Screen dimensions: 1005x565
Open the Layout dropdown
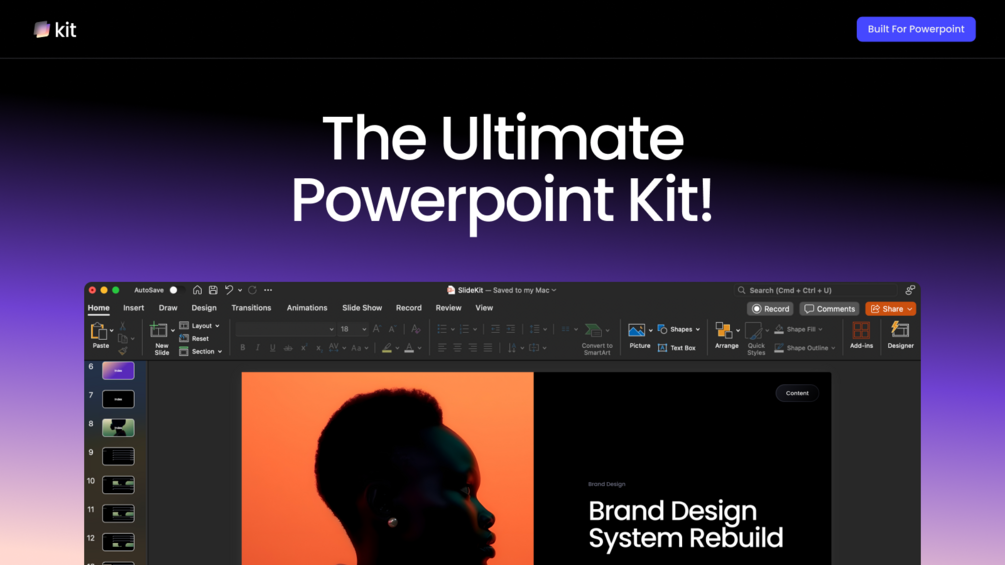click(200, 325)
